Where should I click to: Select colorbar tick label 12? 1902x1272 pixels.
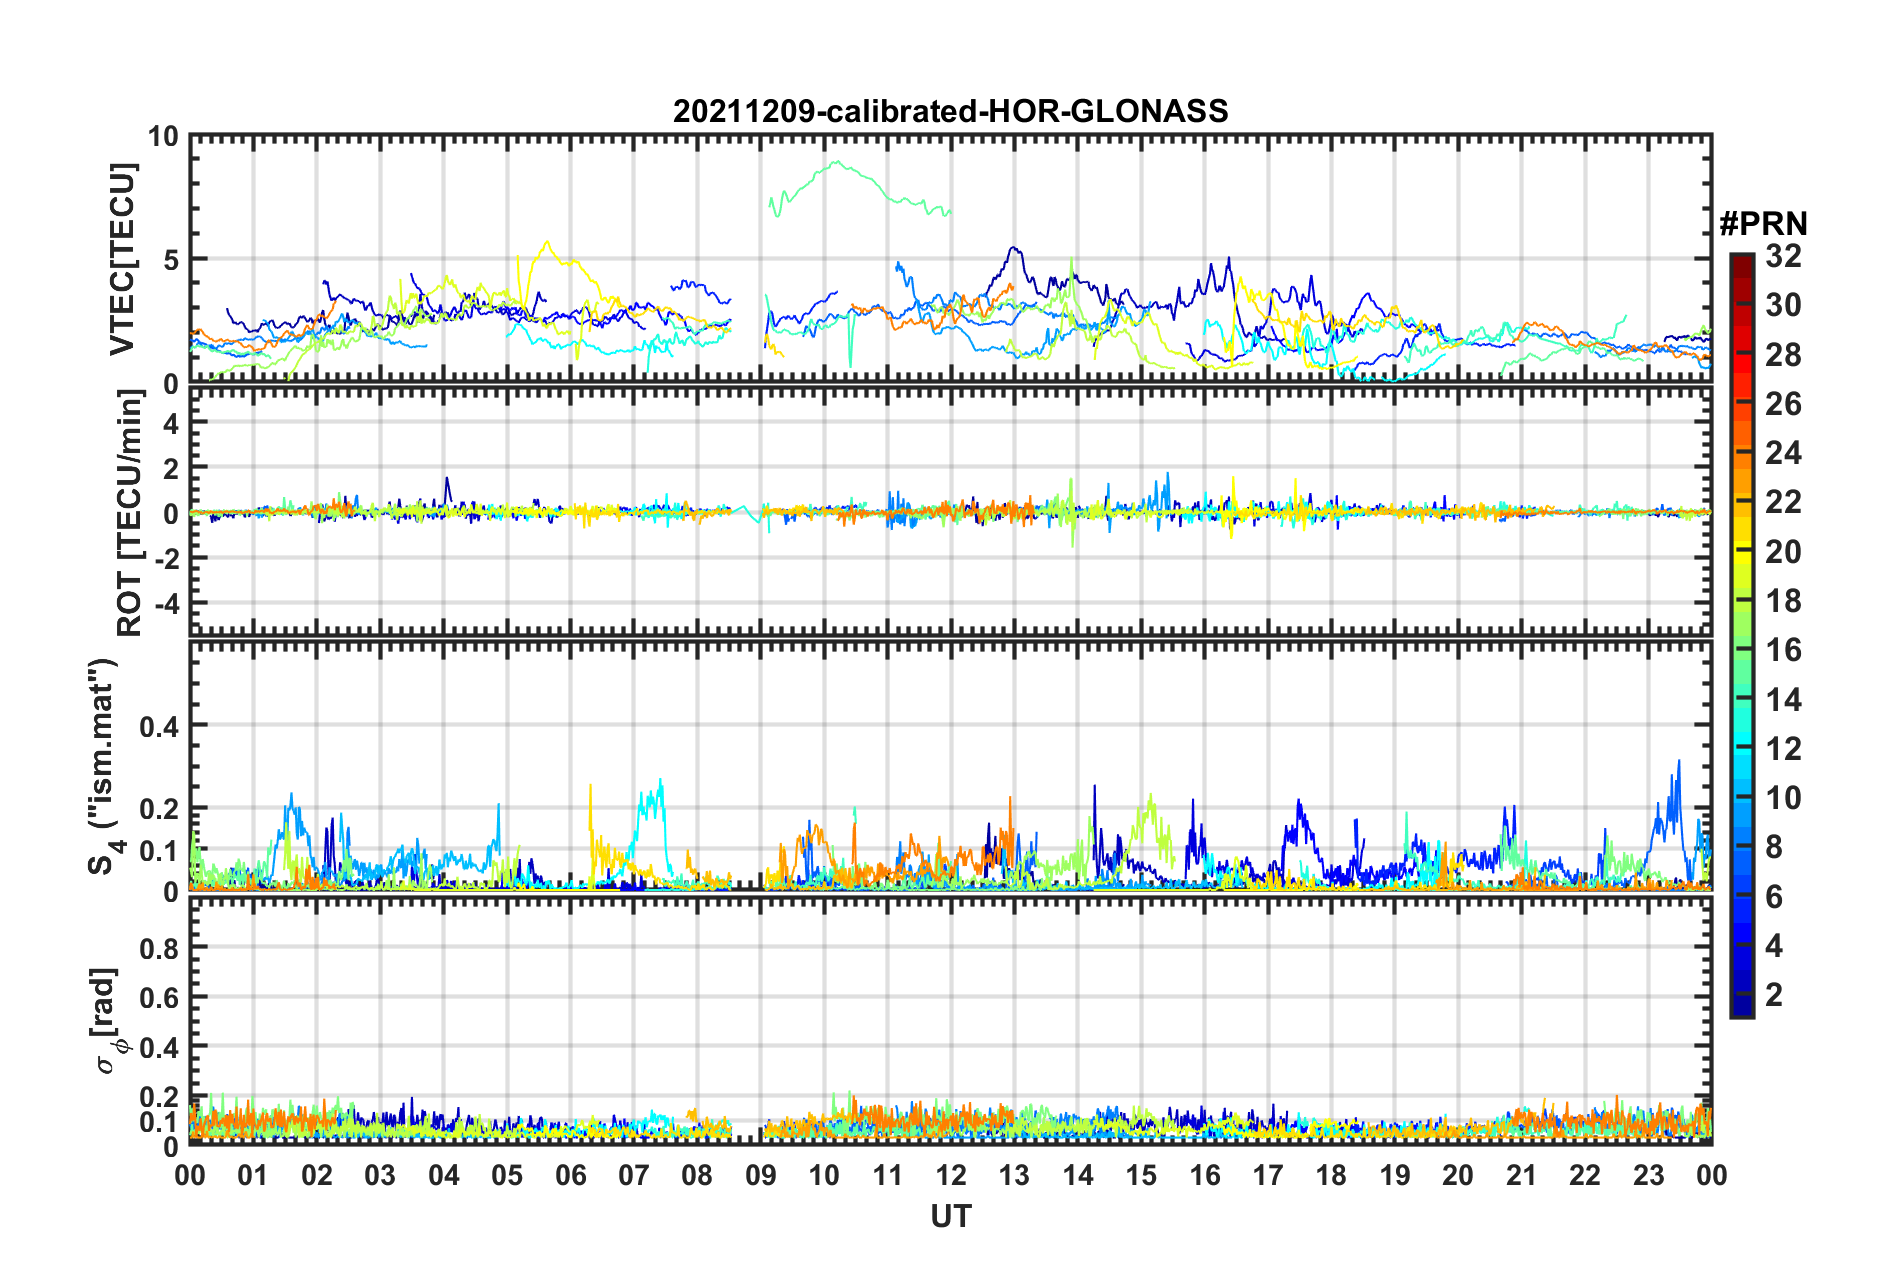tap(1783, 749)
